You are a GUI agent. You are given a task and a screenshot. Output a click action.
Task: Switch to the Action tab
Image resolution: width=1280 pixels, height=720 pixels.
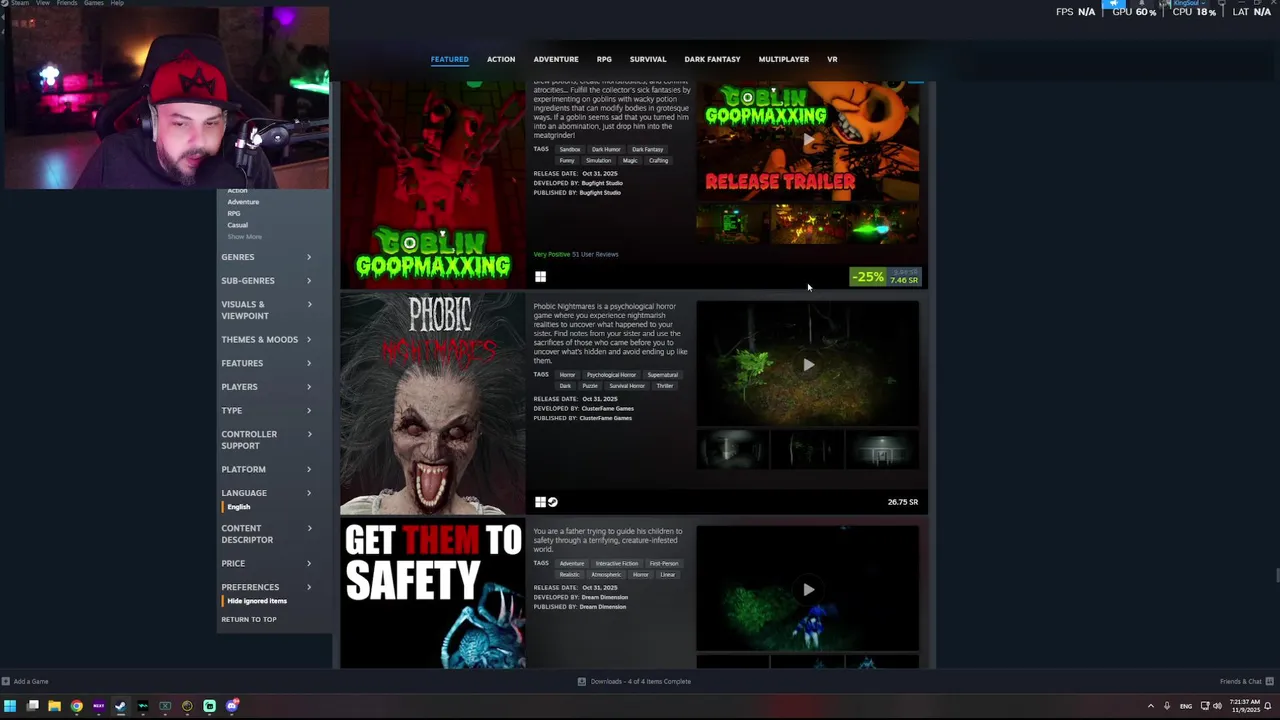point(501,59)
